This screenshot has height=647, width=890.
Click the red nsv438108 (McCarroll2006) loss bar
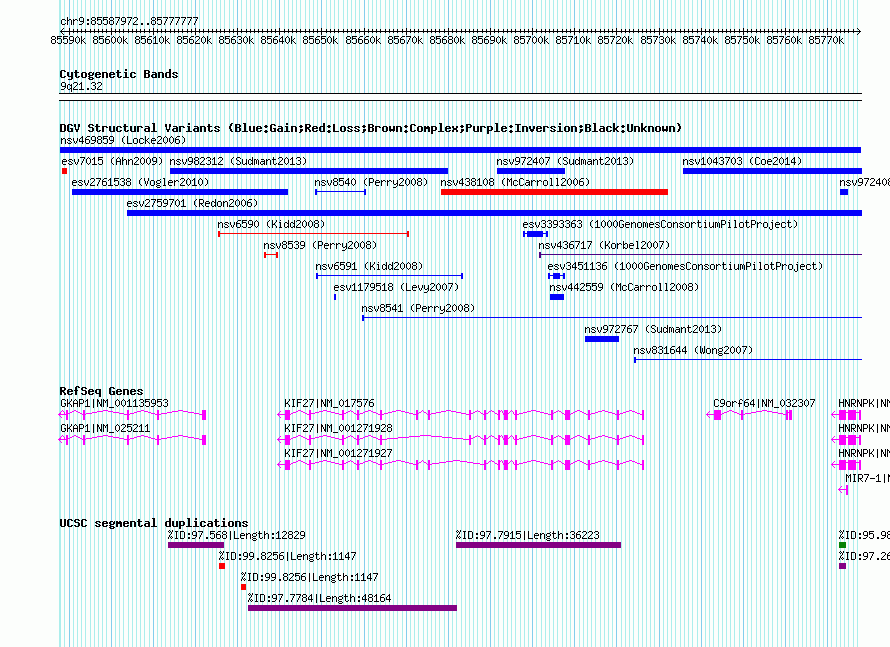[x=555, y=192]
